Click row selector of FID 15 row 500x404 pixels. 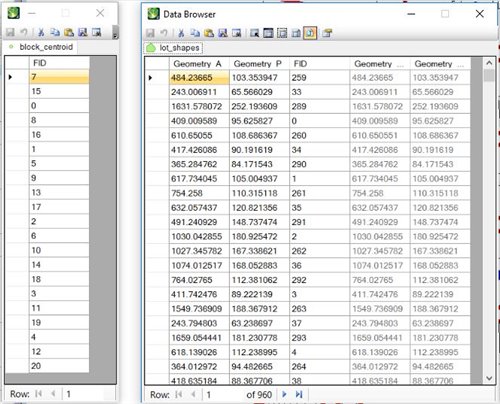coord(17,91)
